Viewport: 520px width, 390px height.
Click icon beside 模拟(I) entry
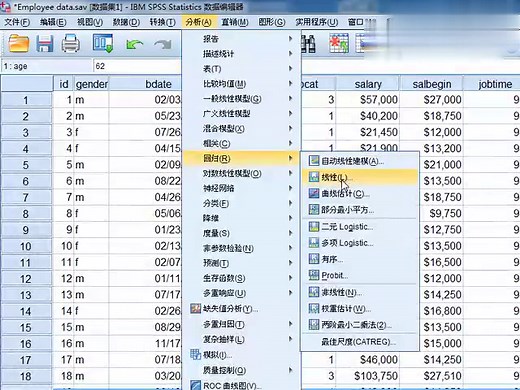(x=195, y=355)
